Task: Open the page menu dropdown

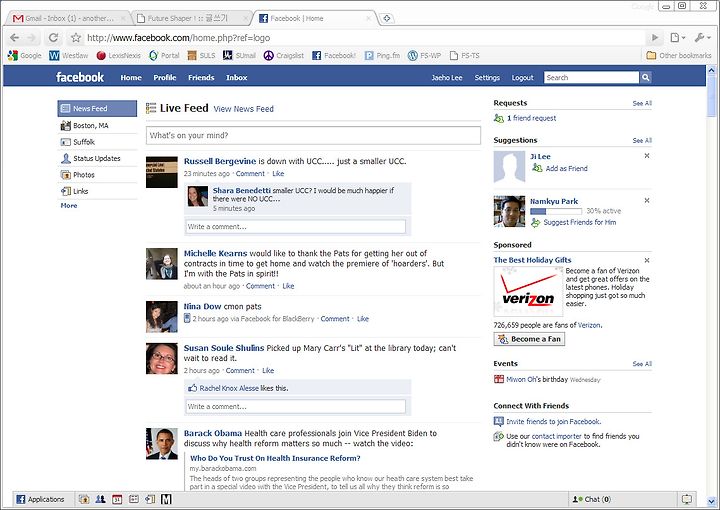Action: [678, 38]
